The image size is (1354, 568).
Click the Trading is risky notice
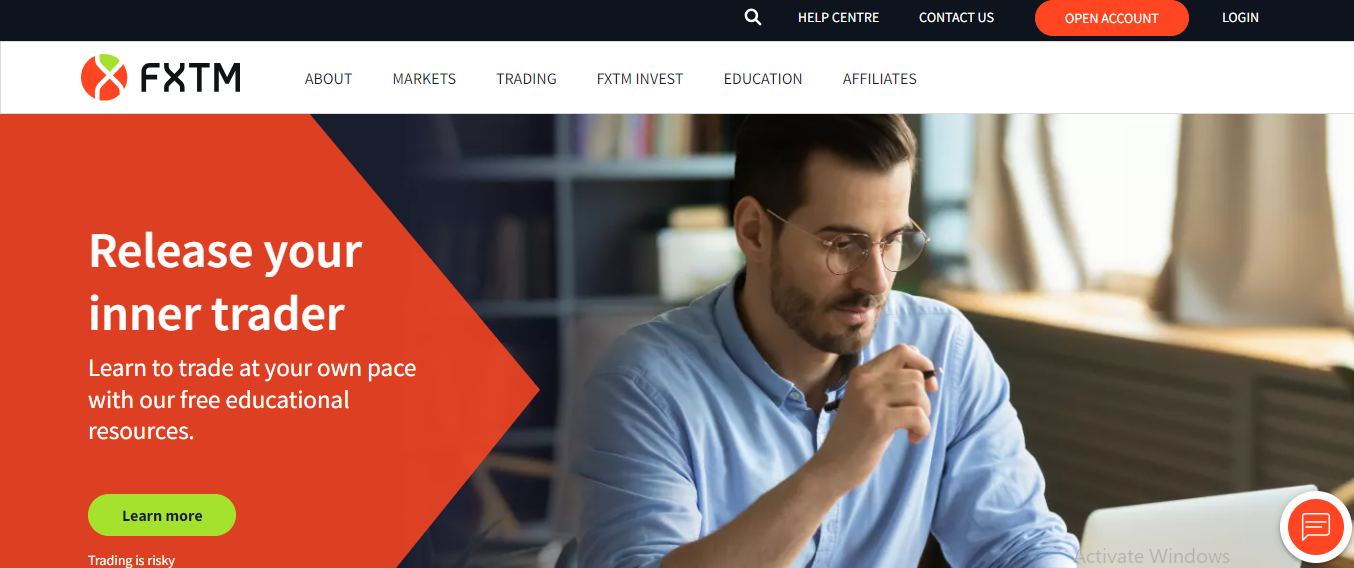tap(131, 560)
